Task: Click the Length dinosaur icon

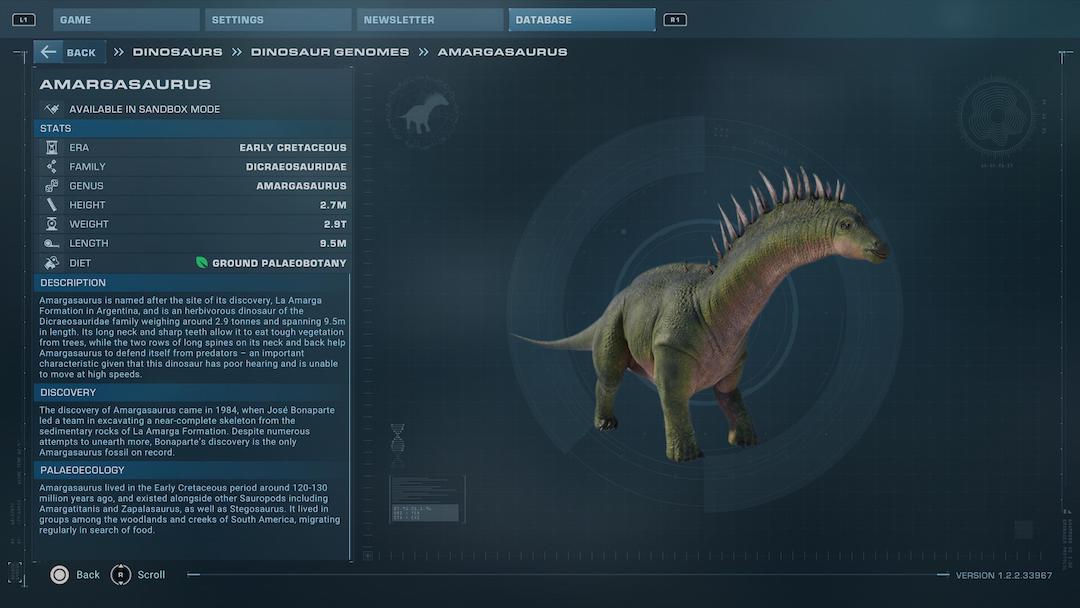Action: pyautogui.click(x=52, y=243)
